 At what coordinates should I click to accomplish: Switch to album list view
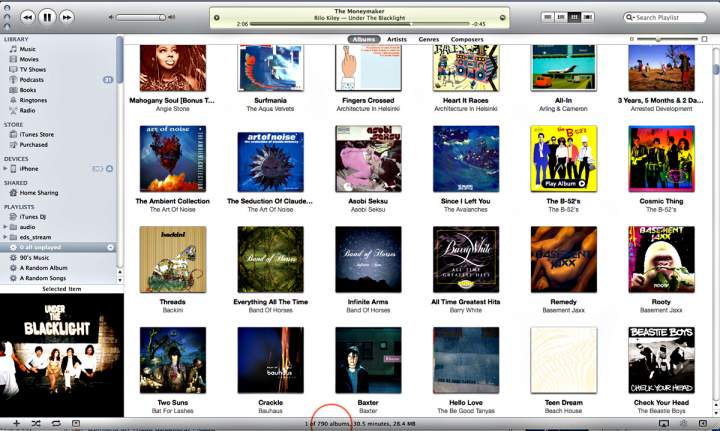point(561,17)
